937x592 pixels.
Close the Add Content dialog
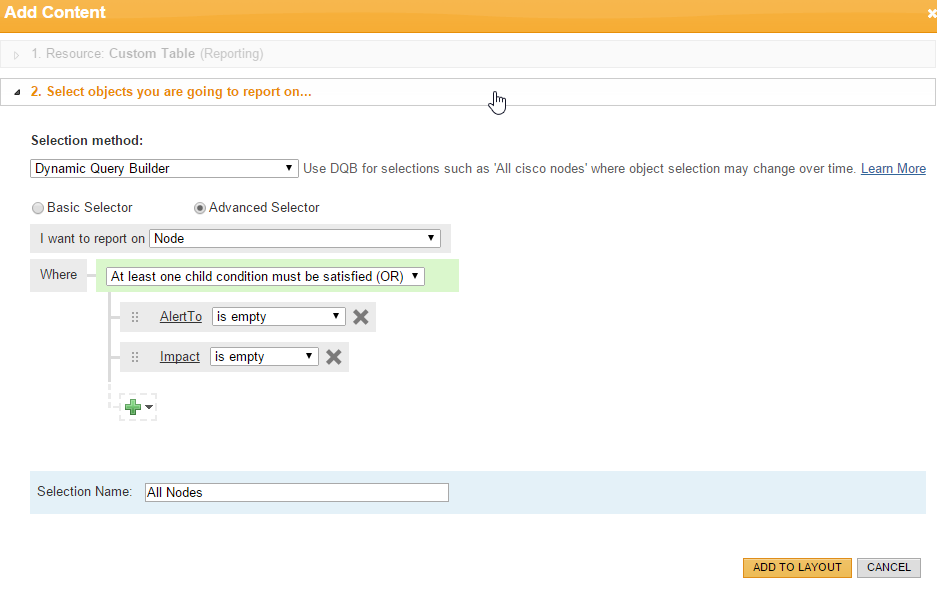(931, 13)
